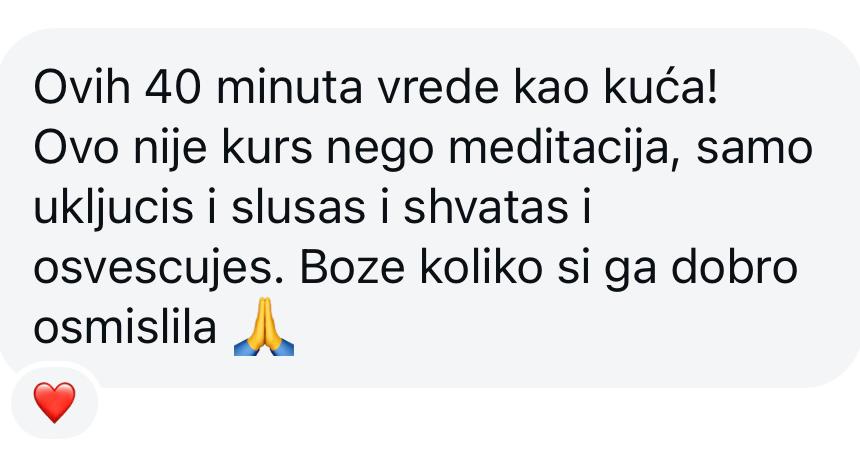860x459 pixels.
Task: Click the word 'samo' ending the second line
Action: point(754,151)
